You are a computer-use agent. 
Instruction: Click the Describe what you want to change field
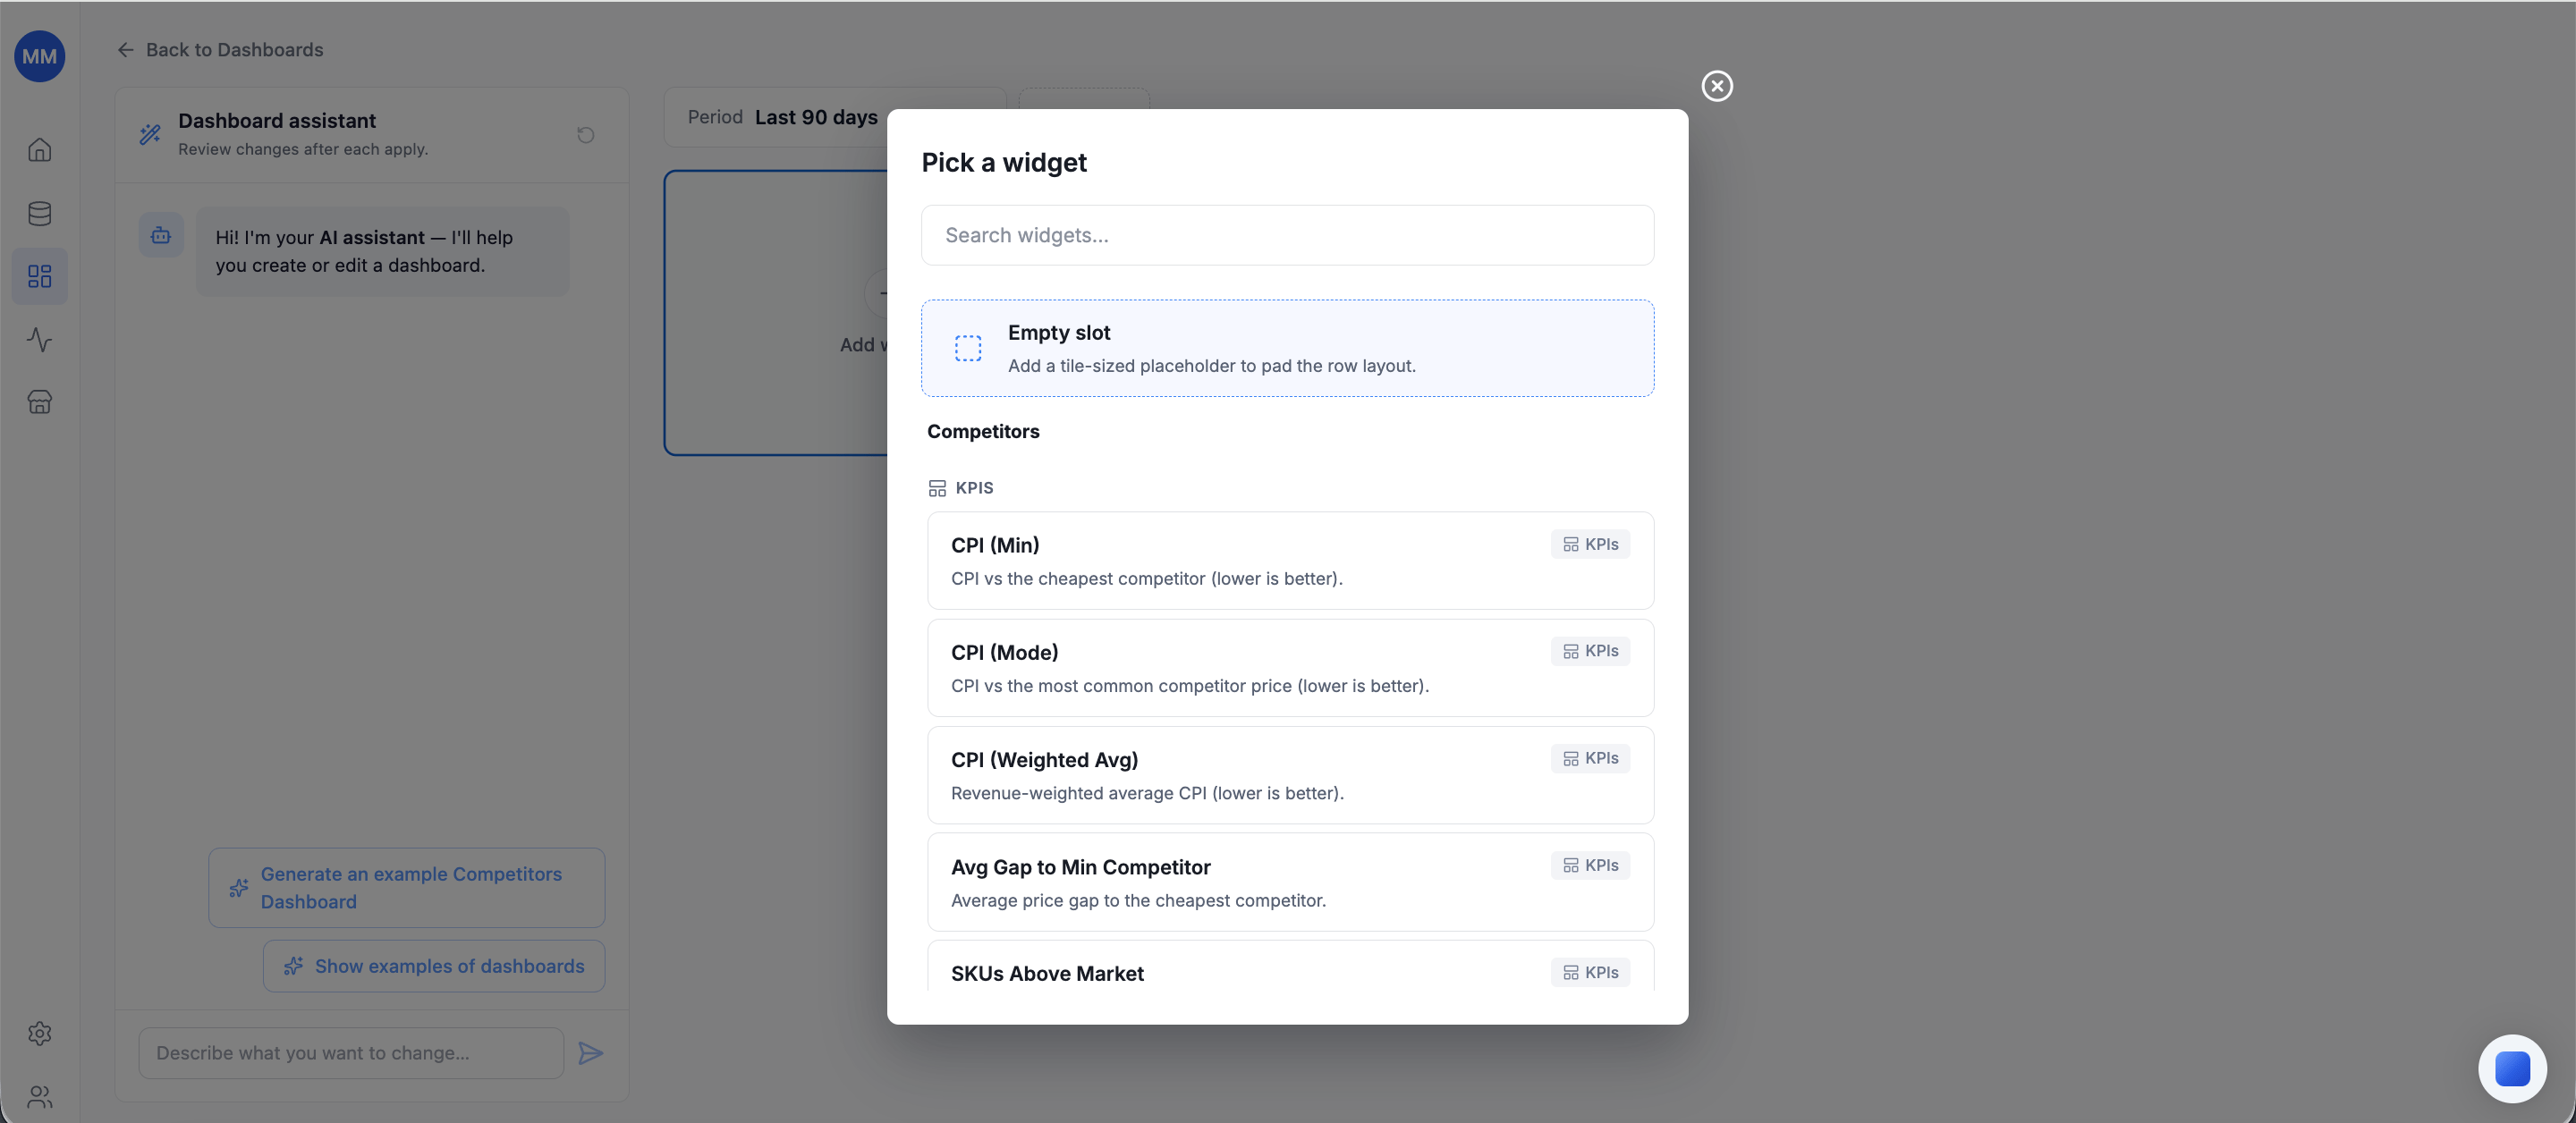click(351, 1052)
